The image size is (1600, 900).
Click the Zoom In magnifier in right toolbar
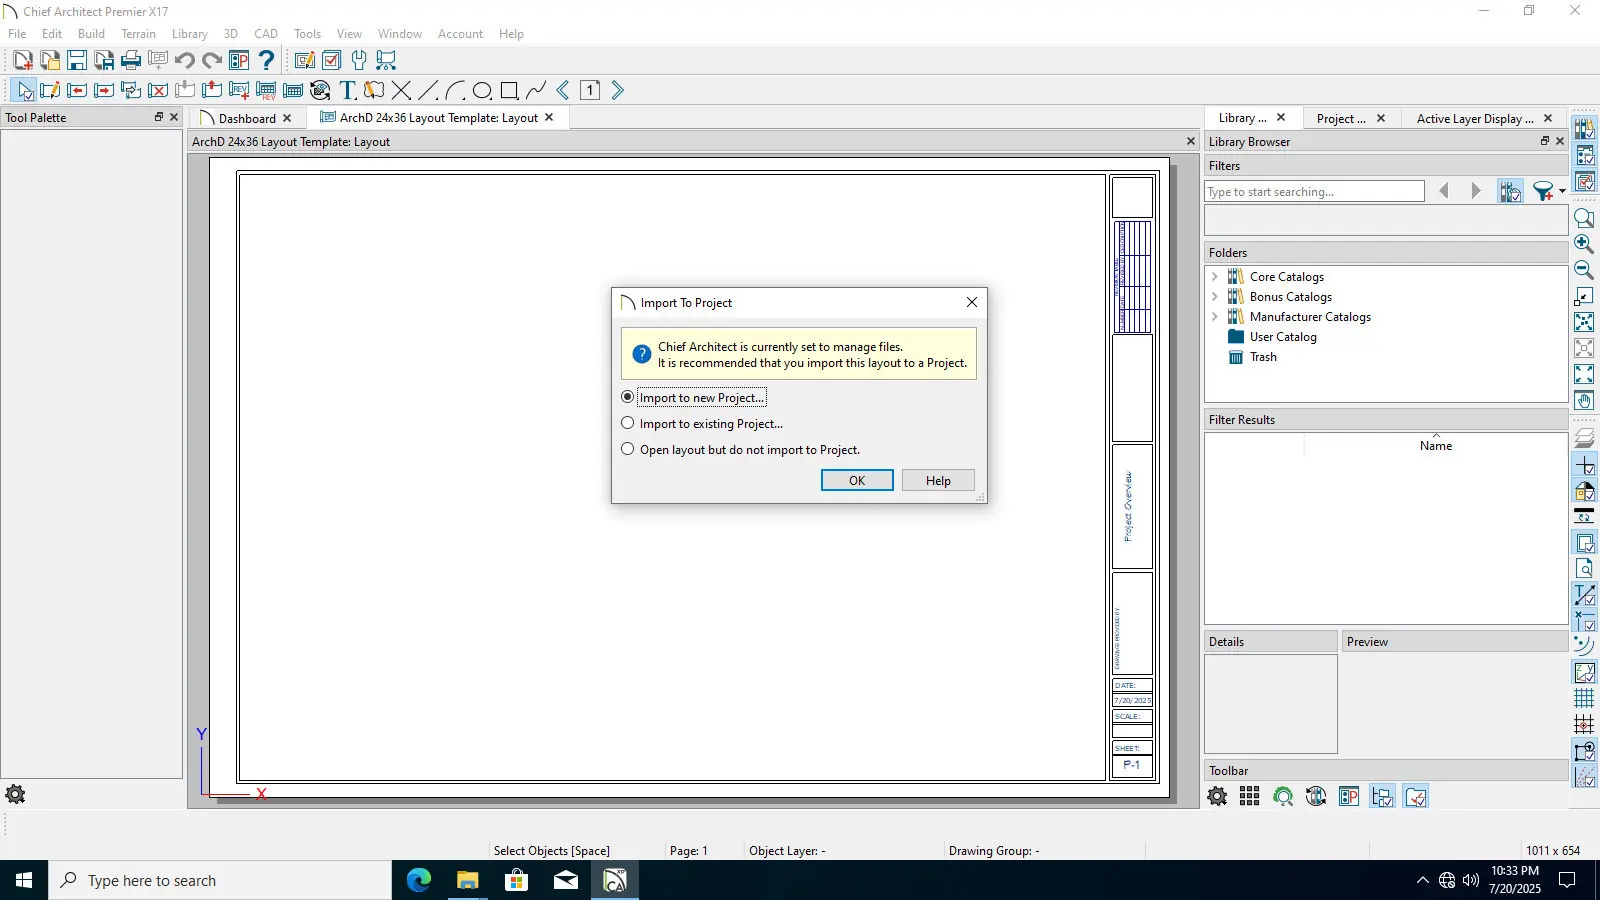pyautogui.click(x=1584, y=244)
